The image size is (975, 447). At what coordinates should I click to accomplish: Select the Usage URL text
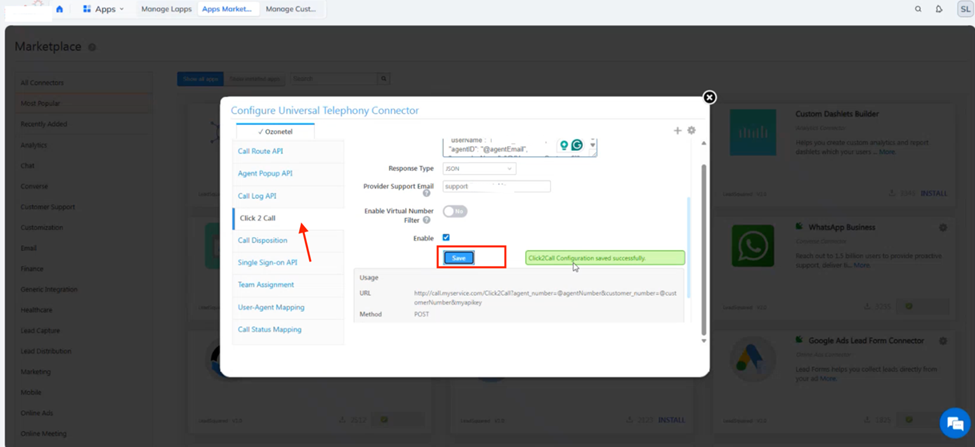[545, 298]
